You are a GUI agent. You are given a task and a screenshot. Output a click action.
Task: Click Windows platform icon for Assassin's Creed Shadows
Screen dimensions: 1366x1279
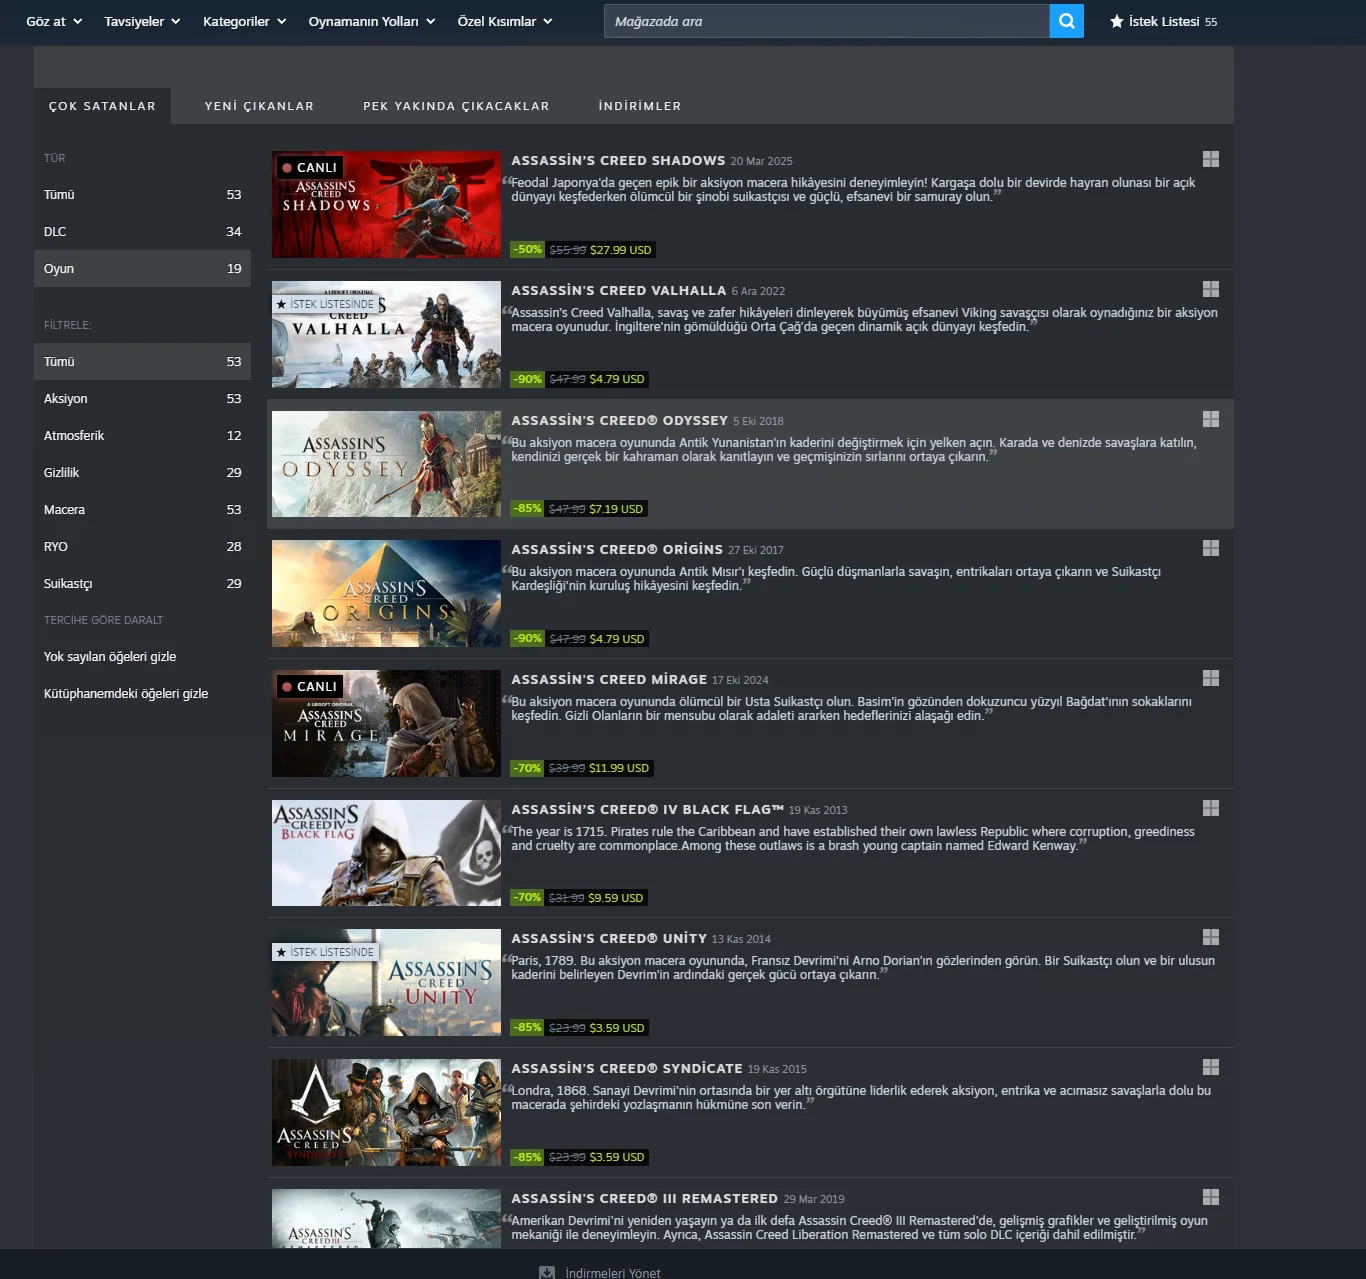tap(1211, 159)
